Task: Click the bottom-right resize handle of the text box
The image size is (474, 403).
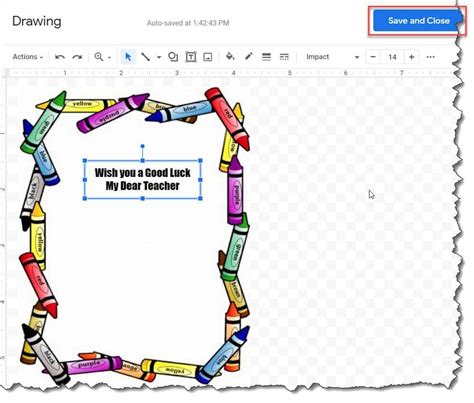Action: (x=200, y=198)
